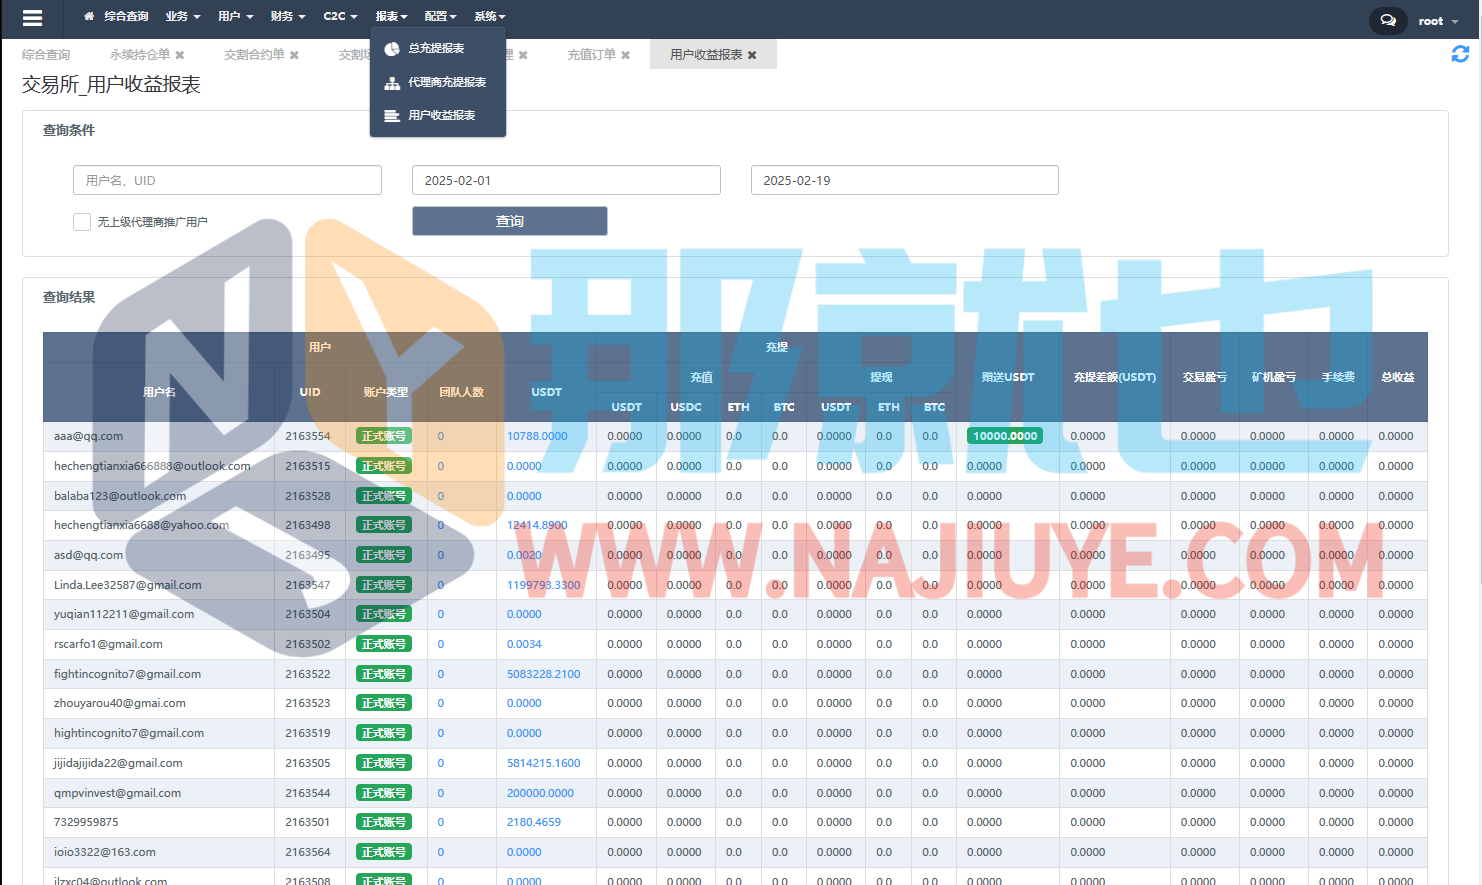Open the 财务 dropdown in navbar
Viewport: 1482px width, 885px height.
coord(287,17)
